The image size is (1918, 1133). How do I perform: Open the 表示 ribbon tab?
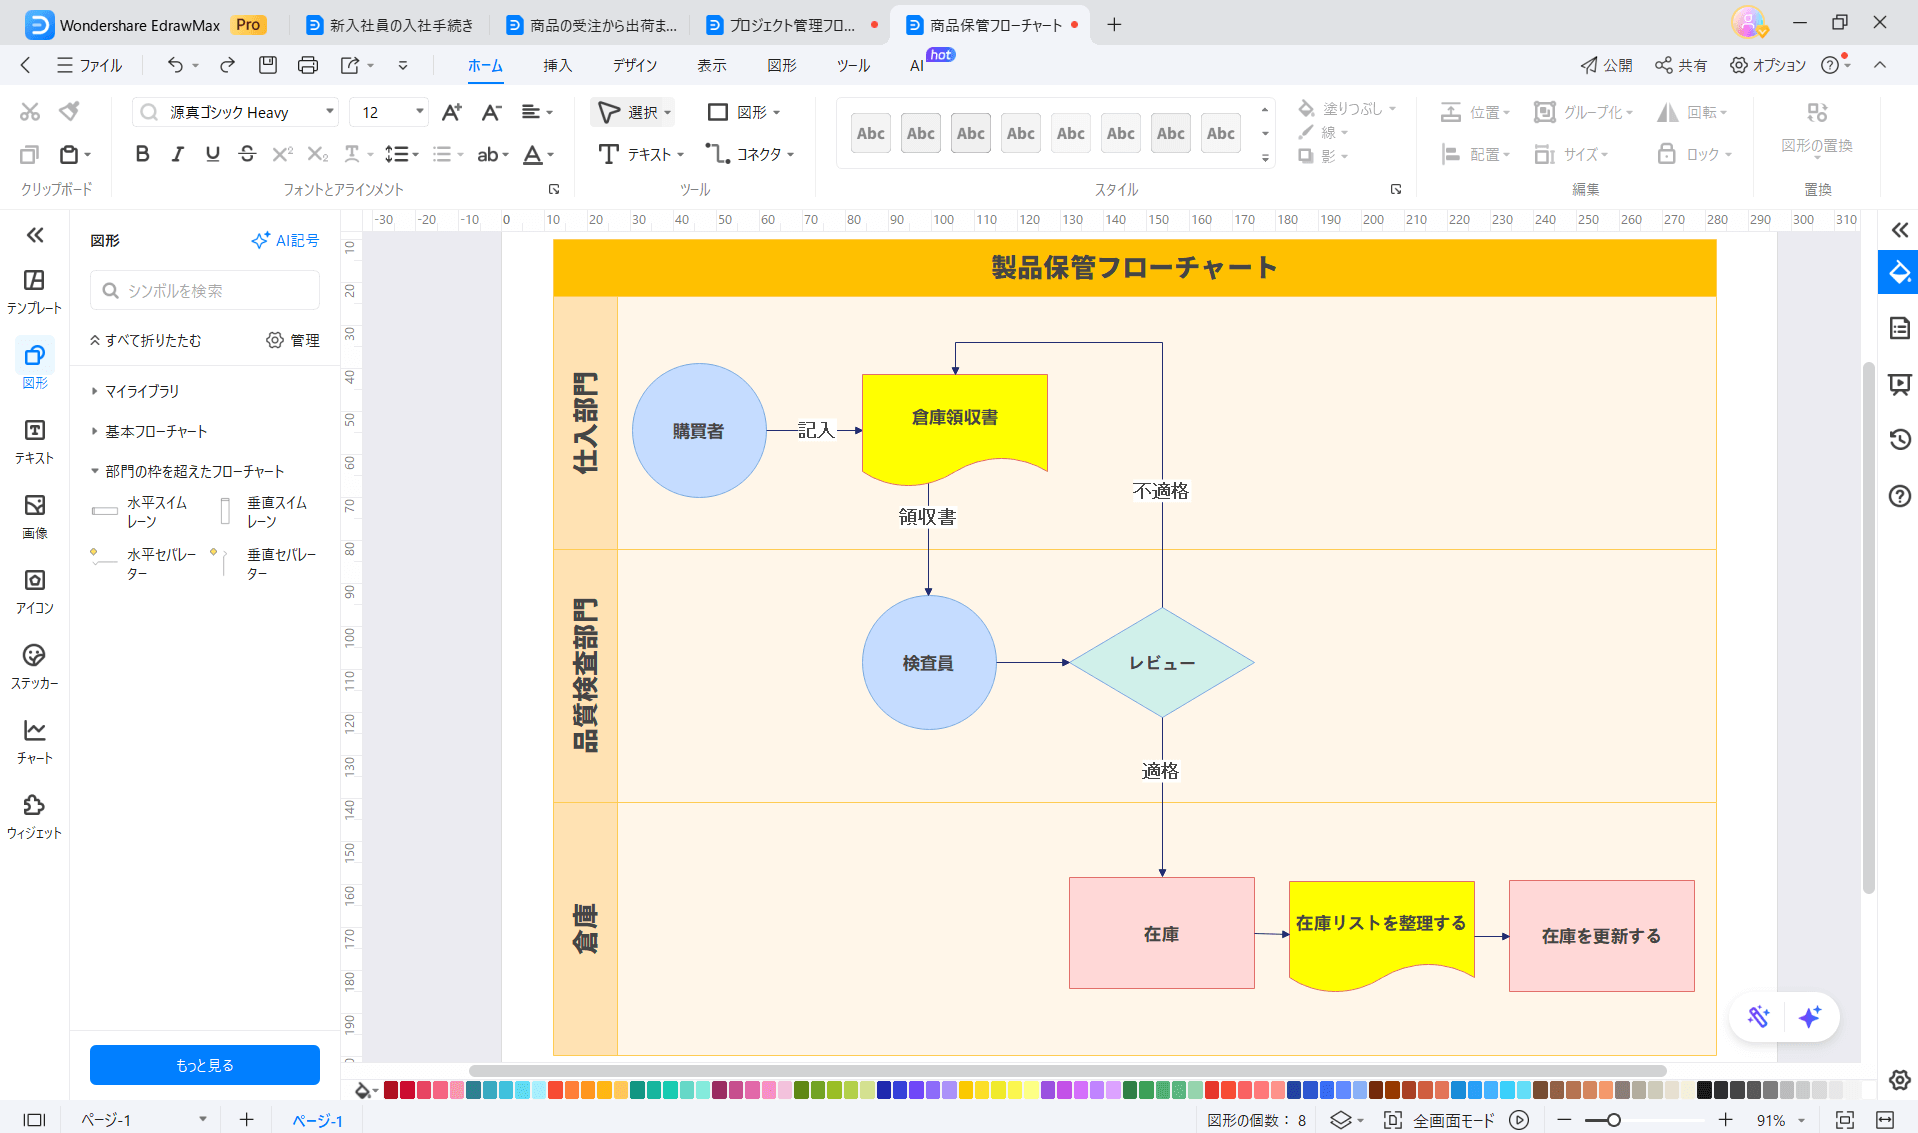(x=712, y=65)
